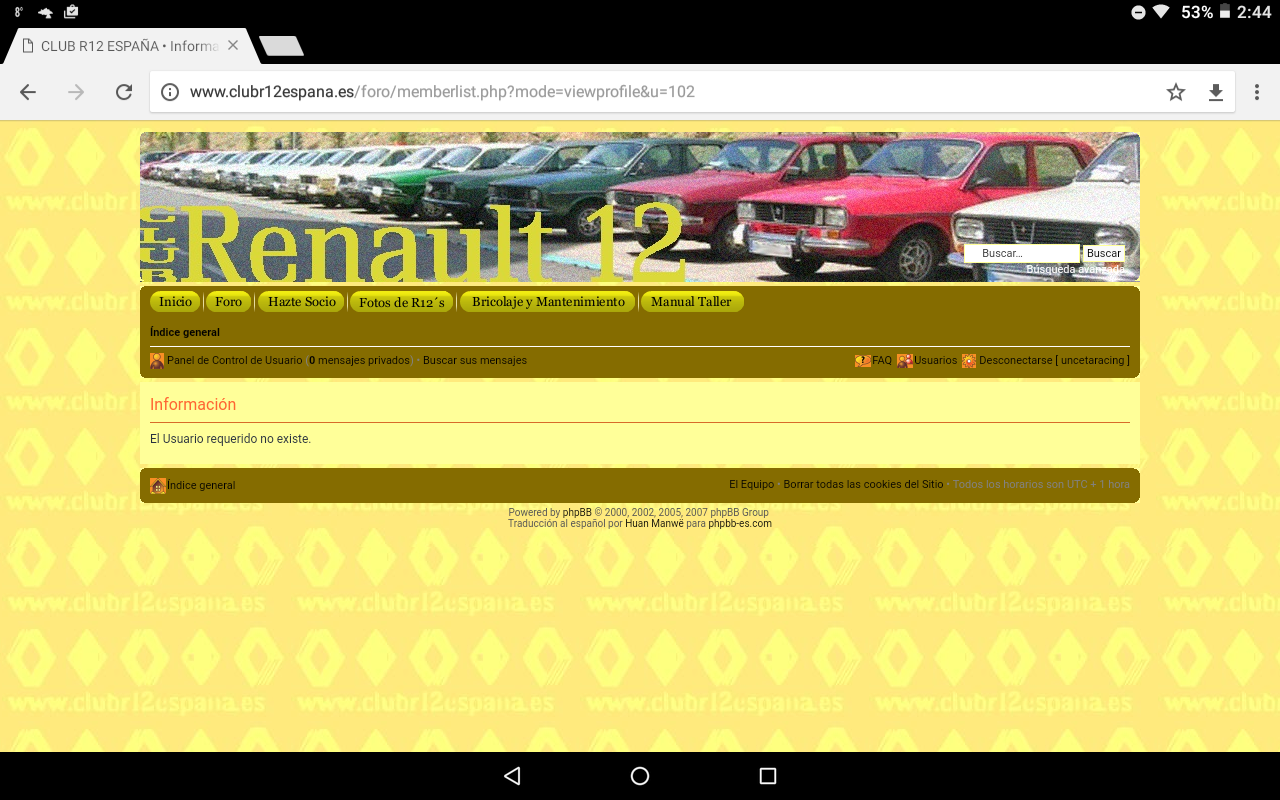This screenshot has width=1280, height=800.
Task: Tap the download icon in toolbar
Action: 1216,92
